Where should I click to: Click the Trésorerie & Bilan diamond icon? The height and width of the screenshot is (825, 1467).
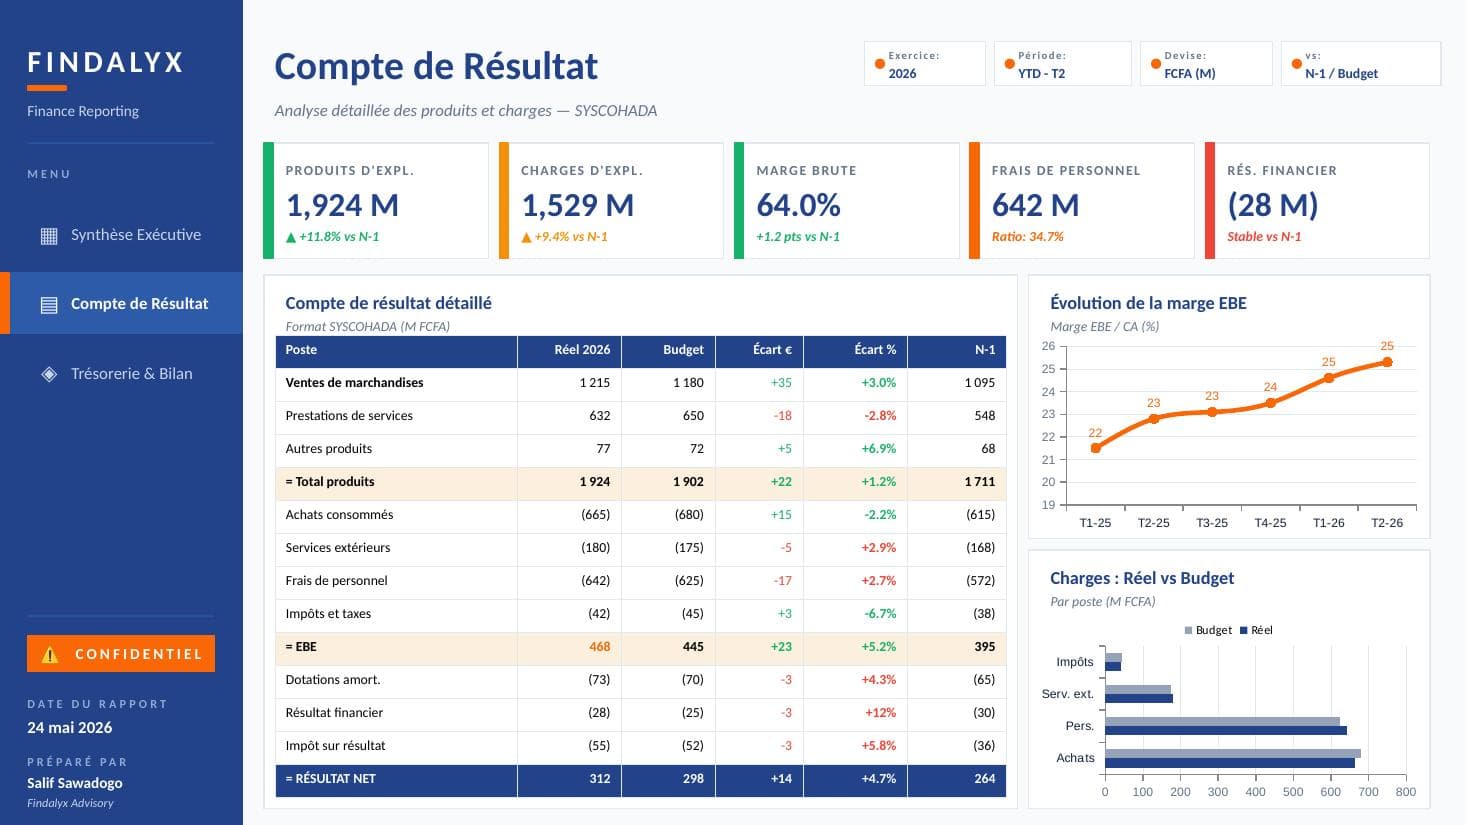click(x=49, y=374)
